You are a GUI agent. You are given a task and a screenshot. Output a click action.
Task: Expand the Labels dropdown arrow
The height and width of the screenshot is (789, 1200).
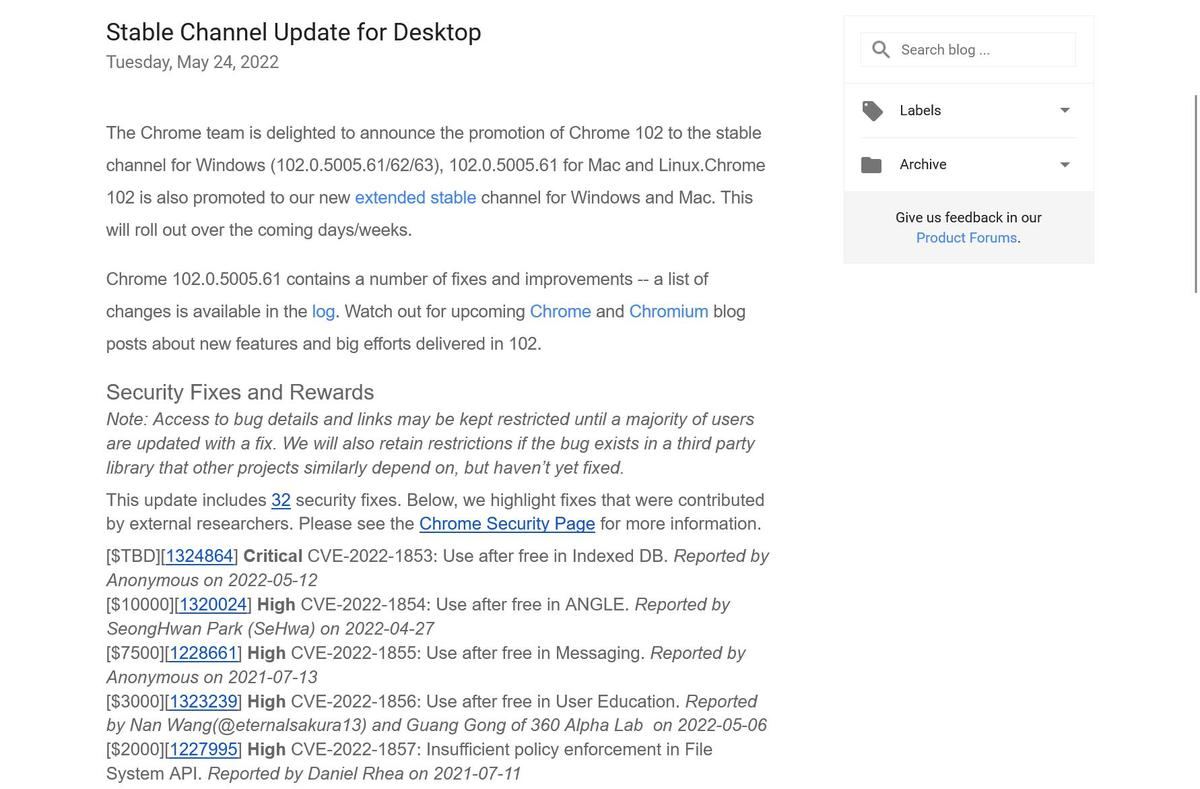(1065, 111)
